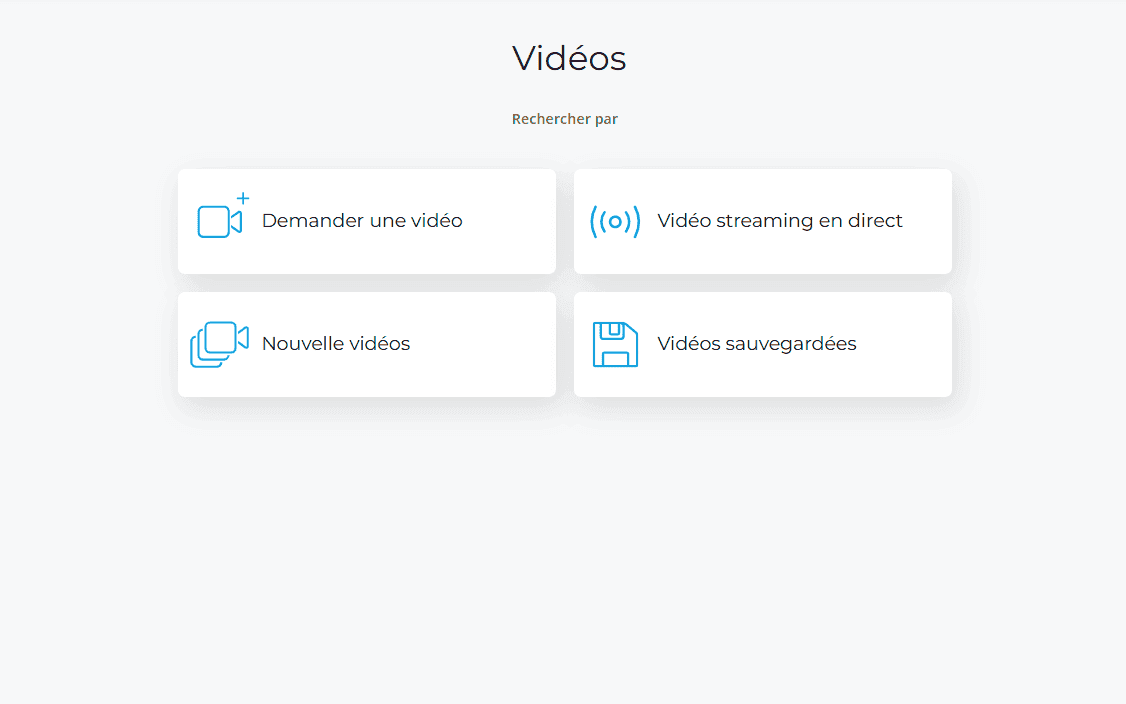Select the 'Nouvelle vidéos' label
This screenshot has width=1126, height=704.
pos(336,344)
